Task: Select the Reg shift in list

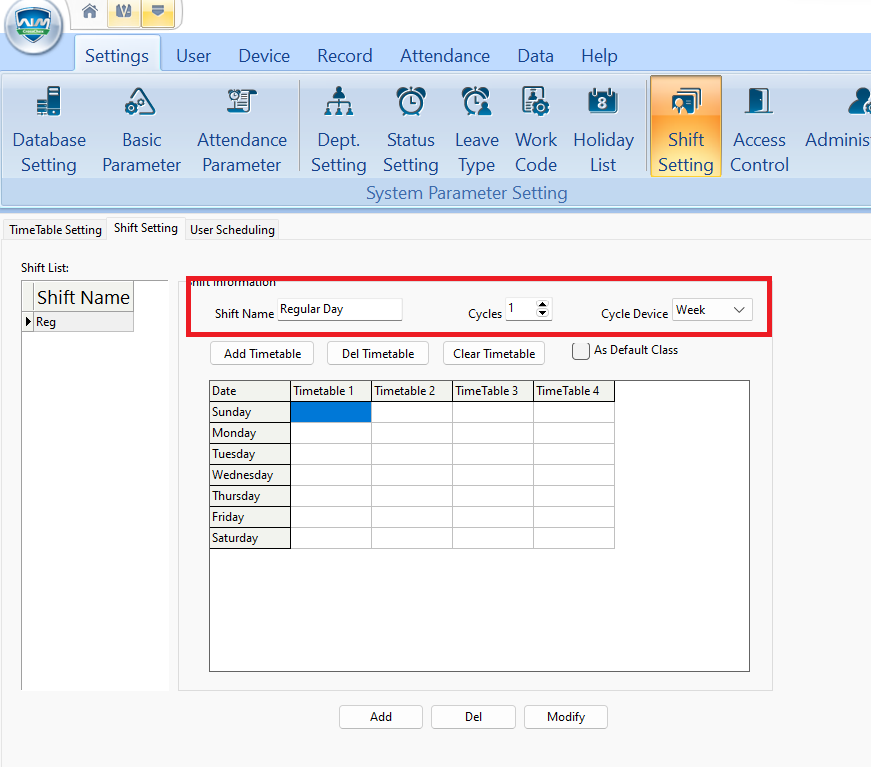Action: 83,322
